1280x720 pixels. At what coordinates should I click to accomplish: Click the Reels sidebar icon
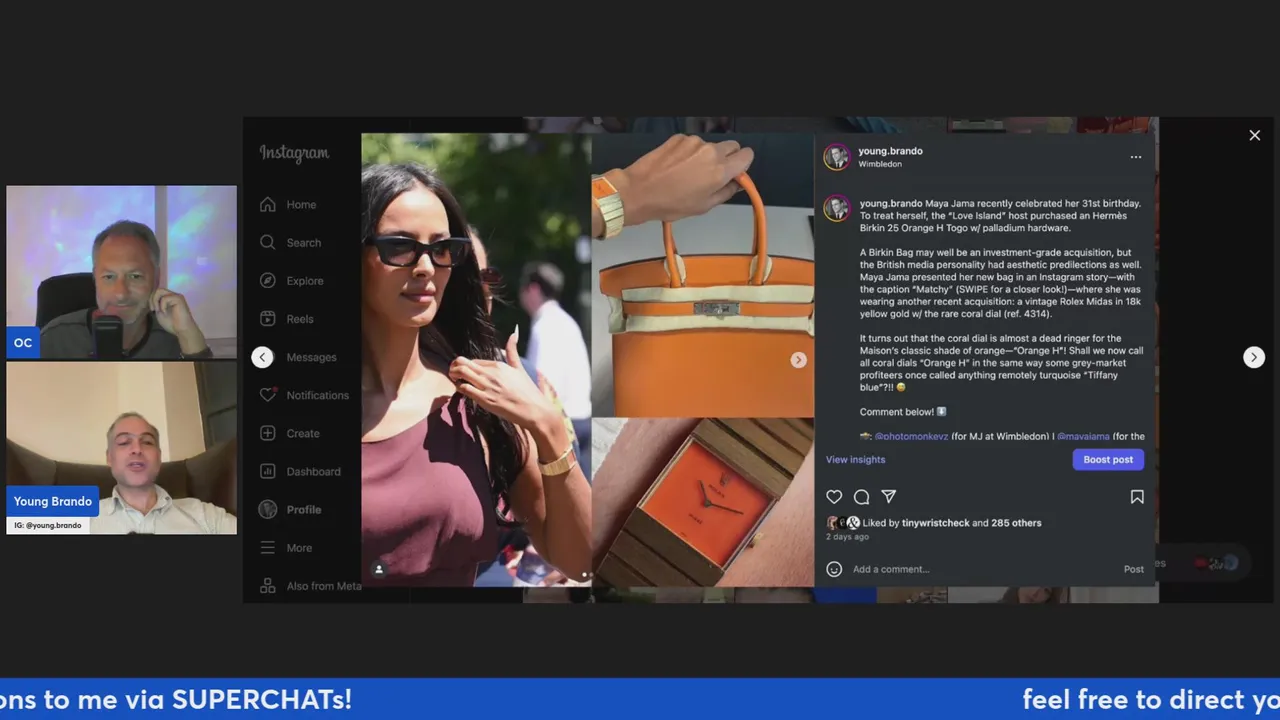coord(267,319)
